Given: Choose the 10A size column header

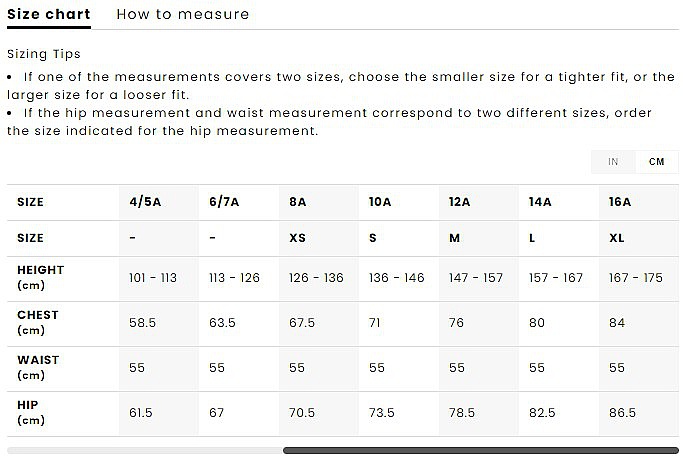Looking at the screenshot, I should 380,202.
